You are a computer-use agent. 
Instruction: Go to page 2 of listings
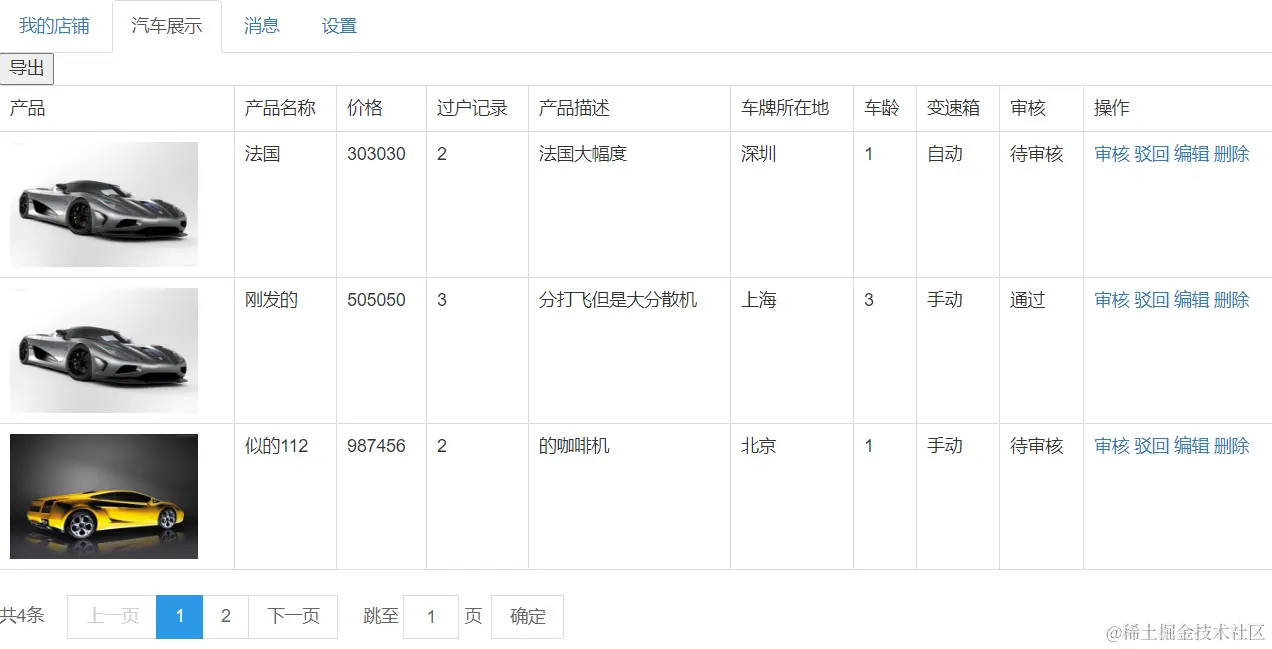point(225,616)
